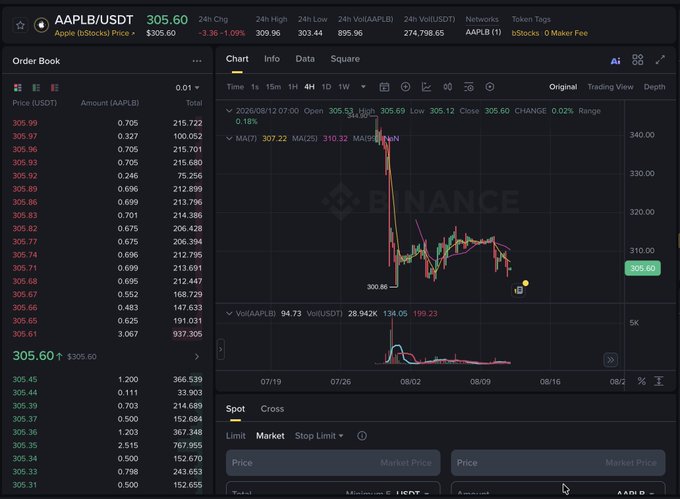Select the 1D time interval
680x499 pixels.
point(326,87)
